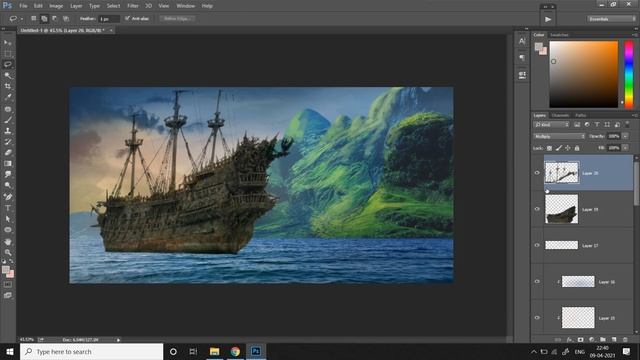640x360 pixels.
Task: Select the Zoom tool in the toolbox
Action: coord(8,253)
